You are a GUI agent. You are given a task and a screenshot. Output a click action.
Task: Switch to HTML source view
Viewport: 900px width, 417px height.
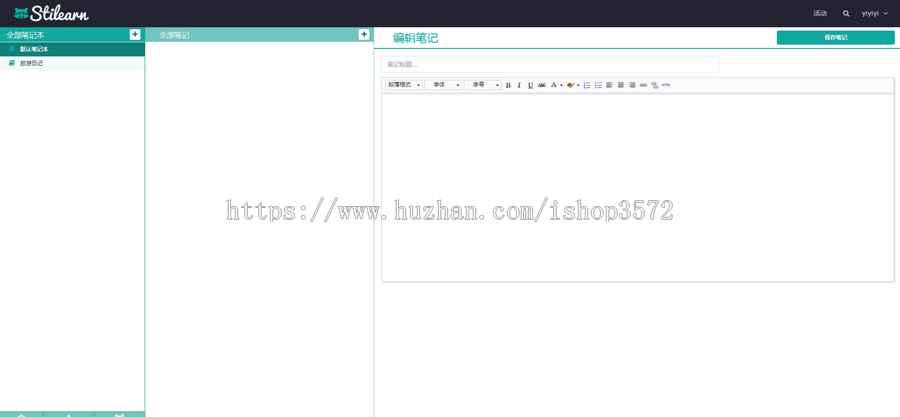(666, 85)
